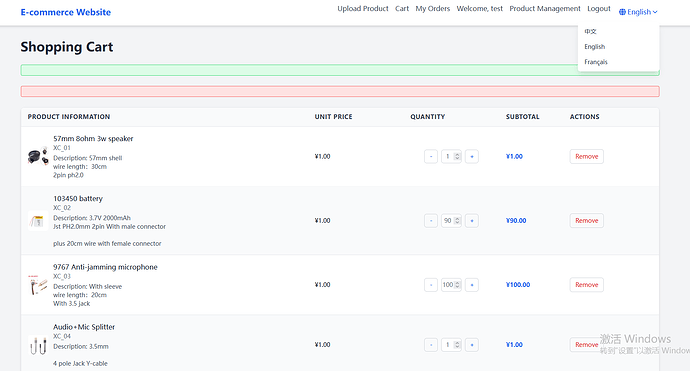
Task: Remove the Audio+Mic Splitter item
Action: [x=587, y=345]
